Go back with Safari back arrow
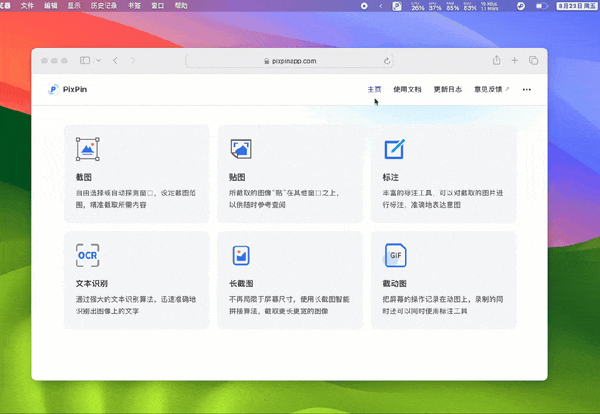This screenshot has height=414, width=600. tap(115, 60)
